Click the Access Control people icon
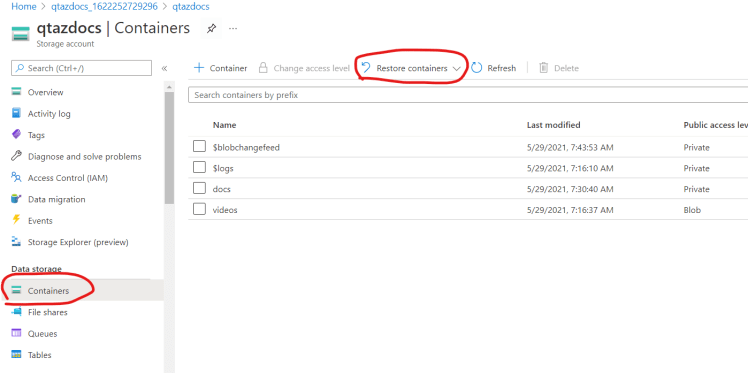Screen dimensions: 748x373 (x=17, y=178)
